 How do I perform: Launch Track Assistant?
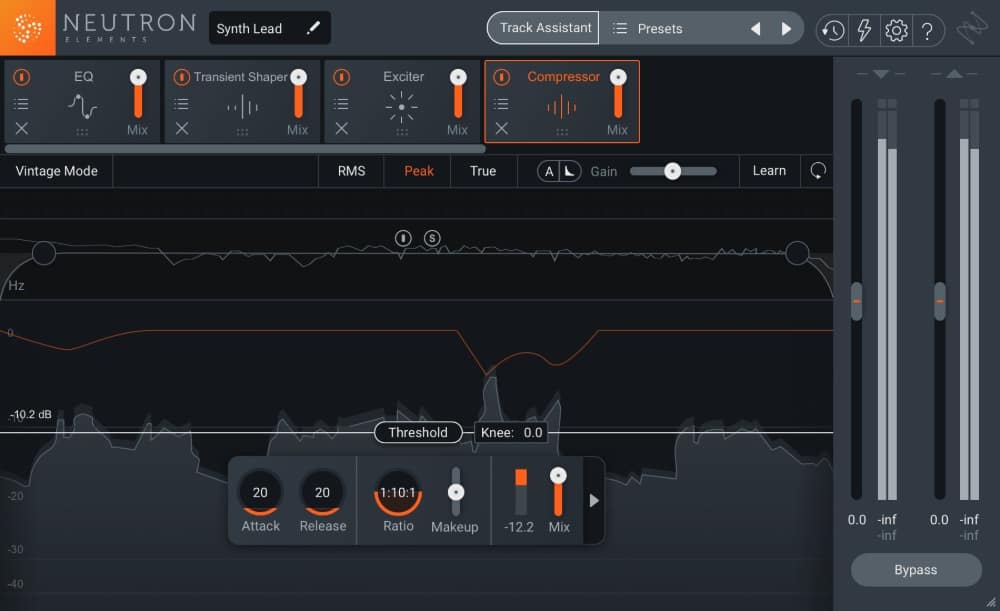545,28
